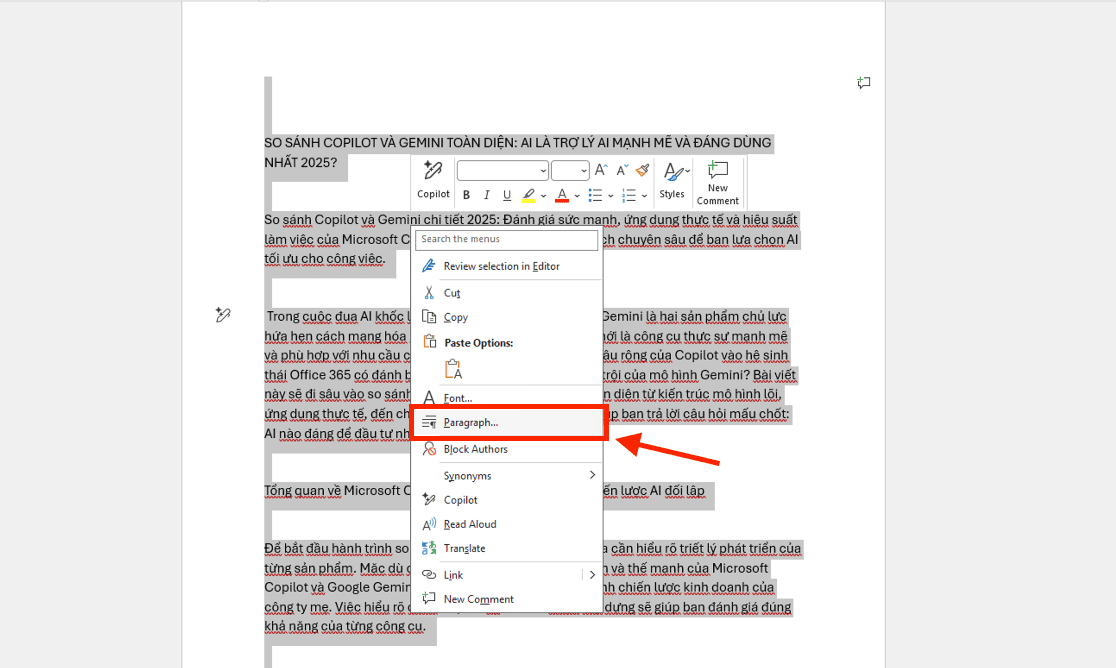Viewport: 1116px width, 668px height.
Task: Click the Grow Font icon
Action: tap(601, 169)
